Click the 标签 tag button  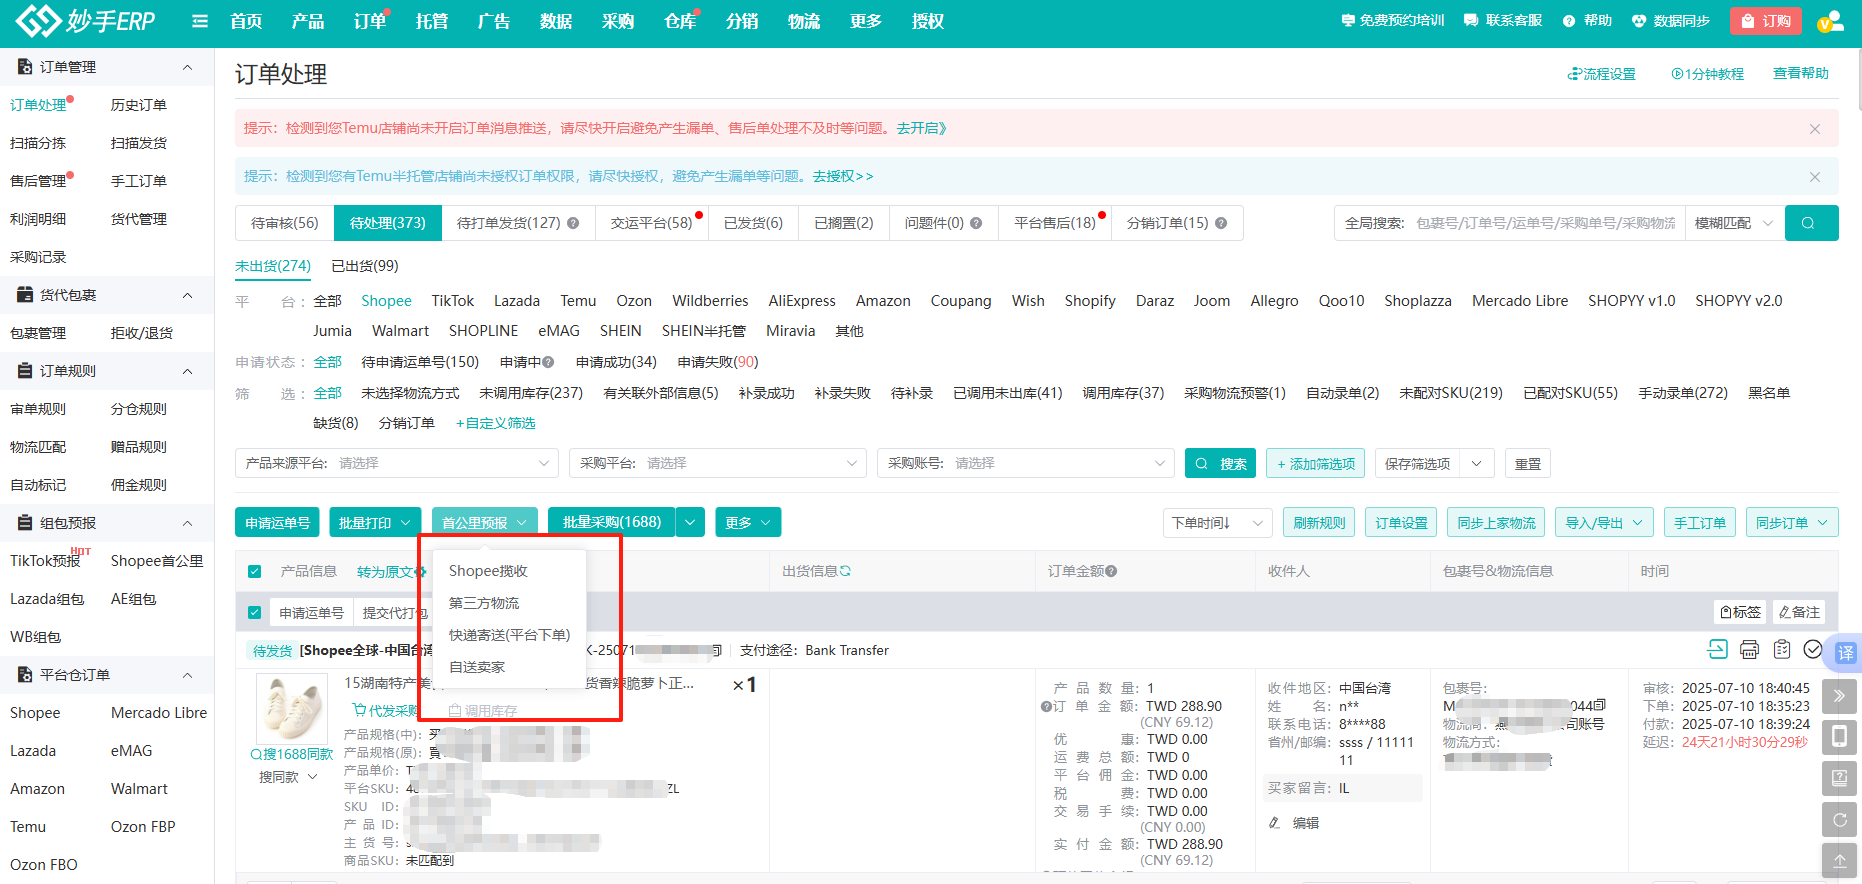pos(1741,612)
